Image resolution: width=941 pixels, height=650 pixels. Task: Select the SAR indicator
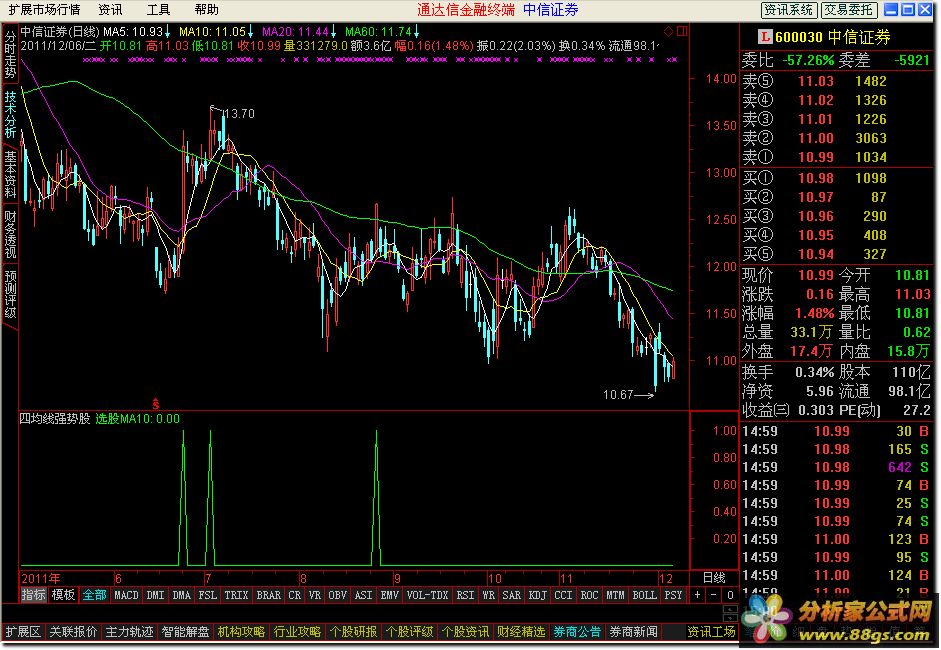tap(512, 595)
